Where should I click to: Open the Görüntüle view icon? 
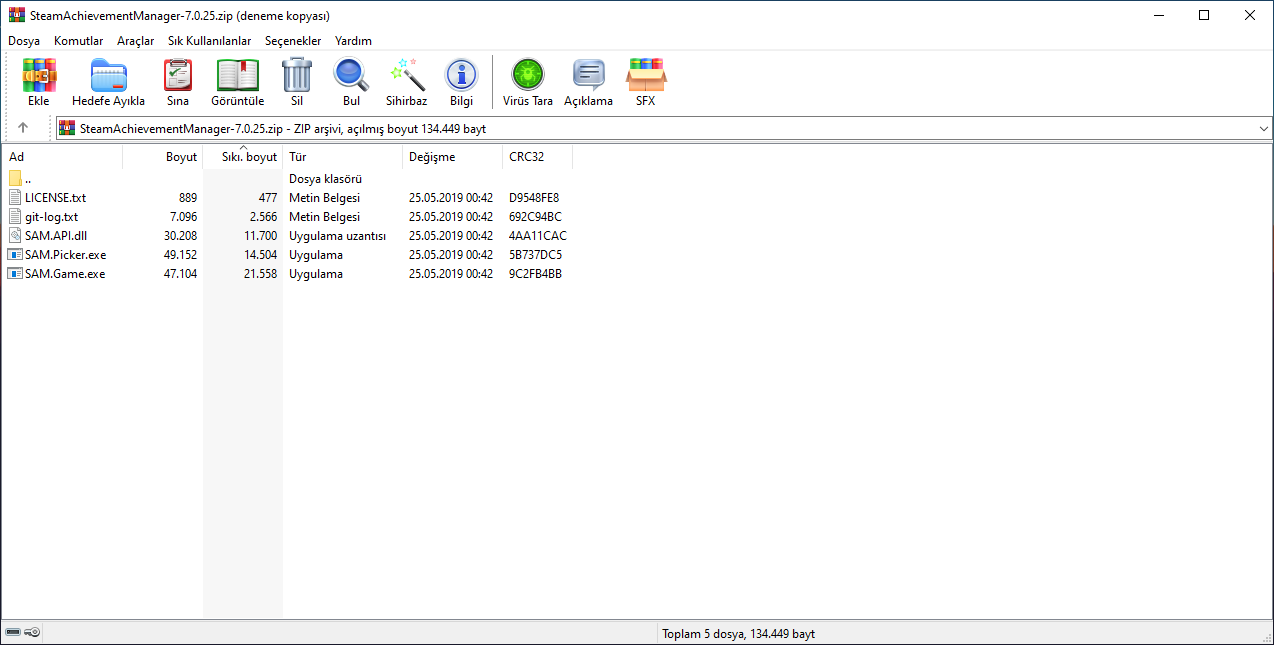[x=238, y=75]
